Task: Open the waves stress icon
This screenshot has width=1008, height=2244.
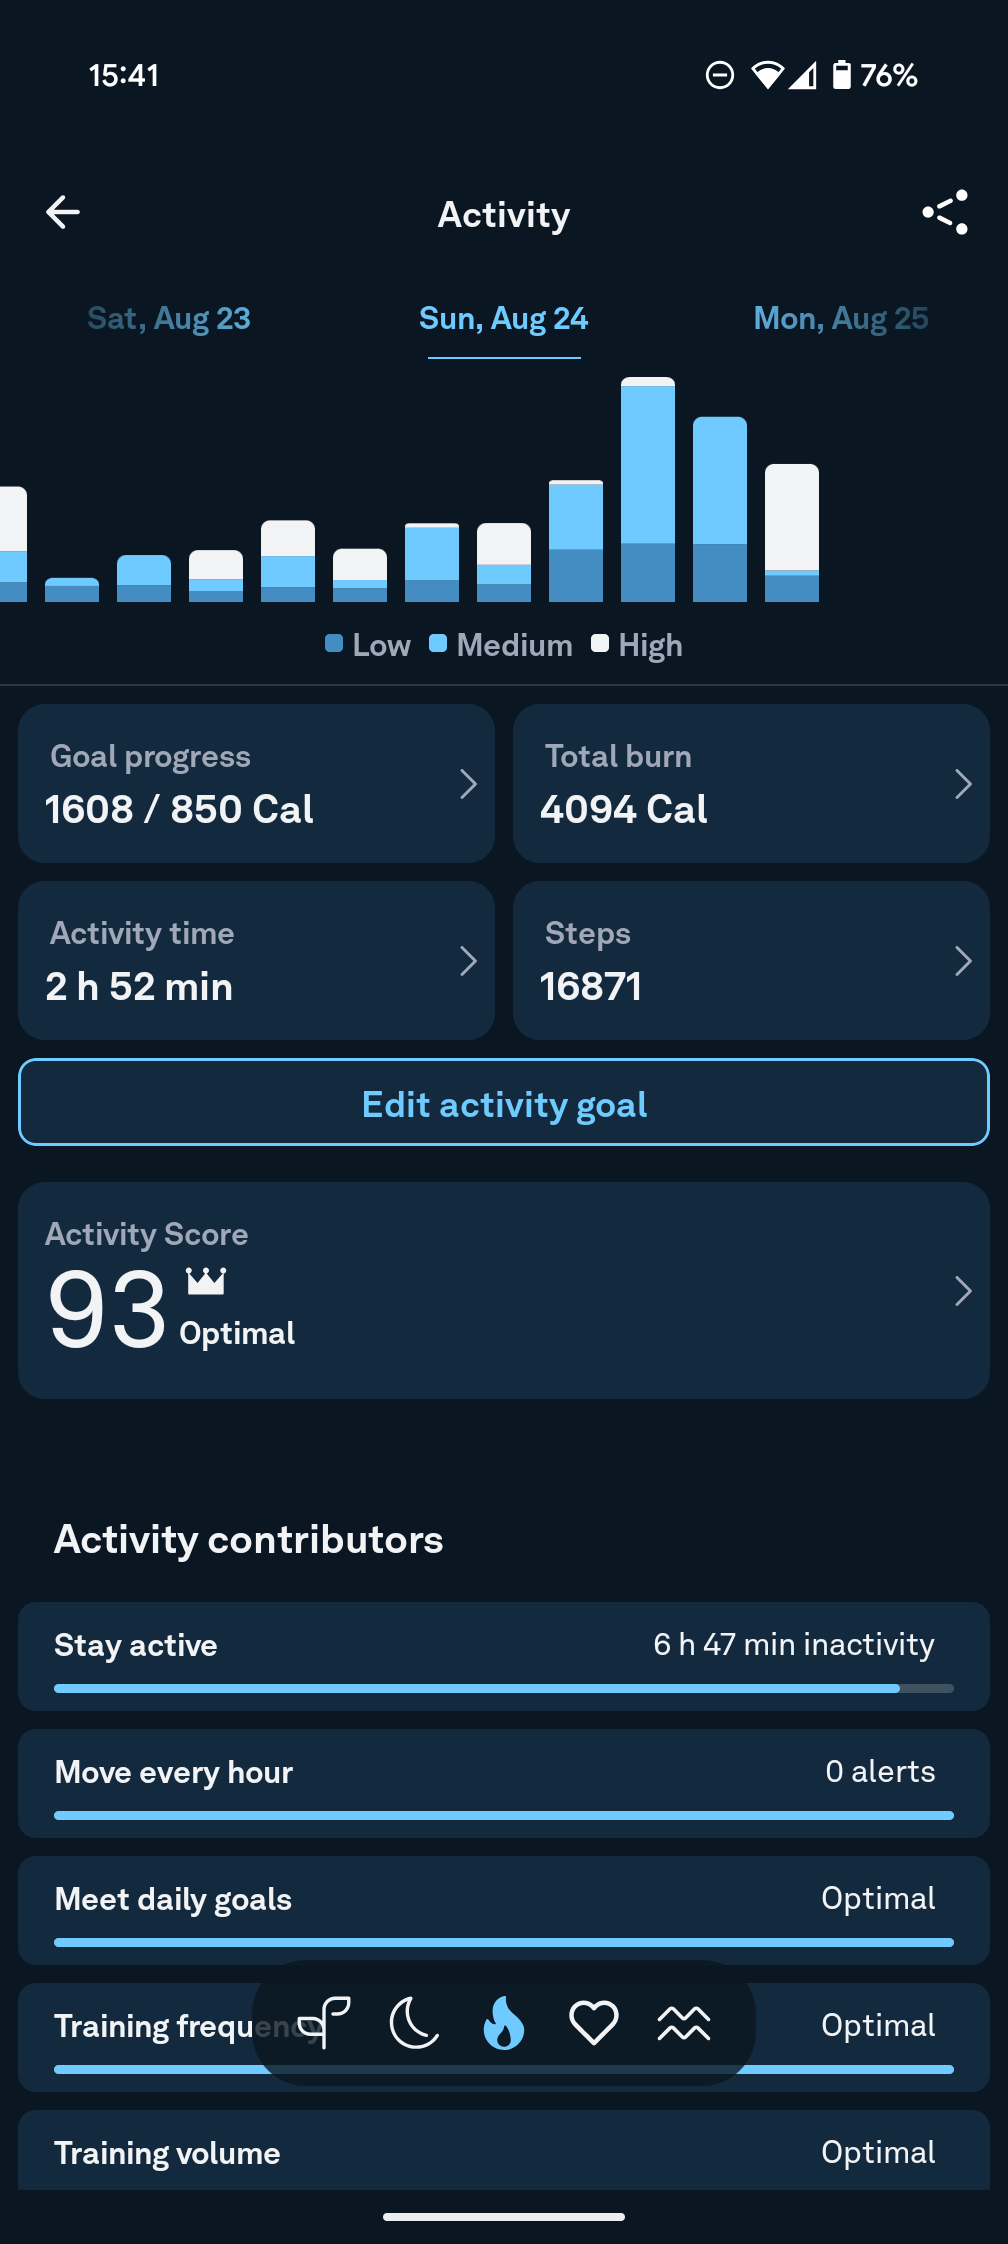Action: [x=684, y=2023]
